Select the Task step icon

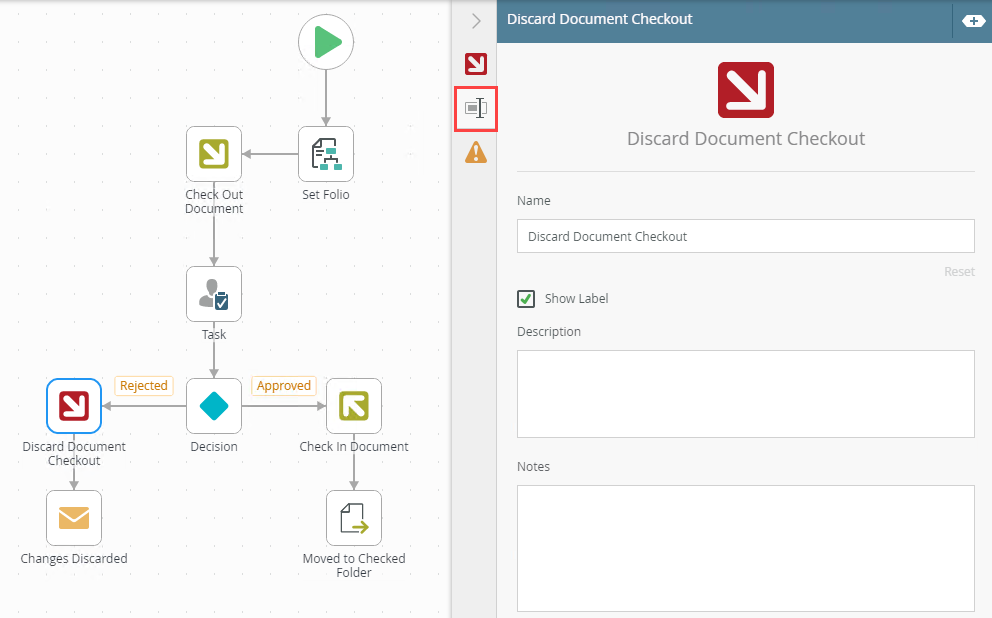(214, 294)
